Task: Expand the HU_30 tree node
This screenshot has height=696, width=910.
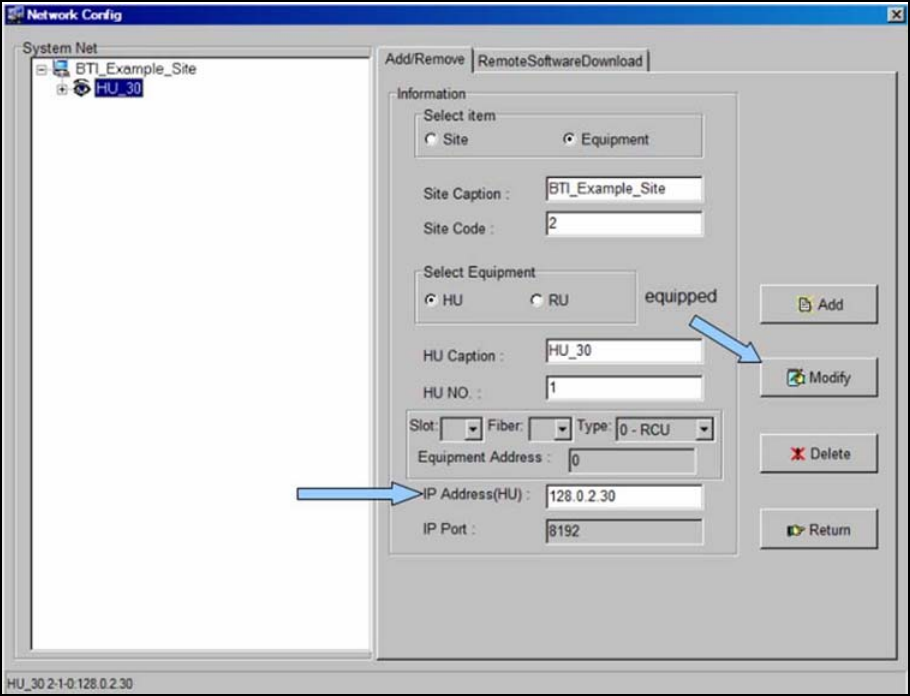Action: pyautogui.click(x=62, y=89)
